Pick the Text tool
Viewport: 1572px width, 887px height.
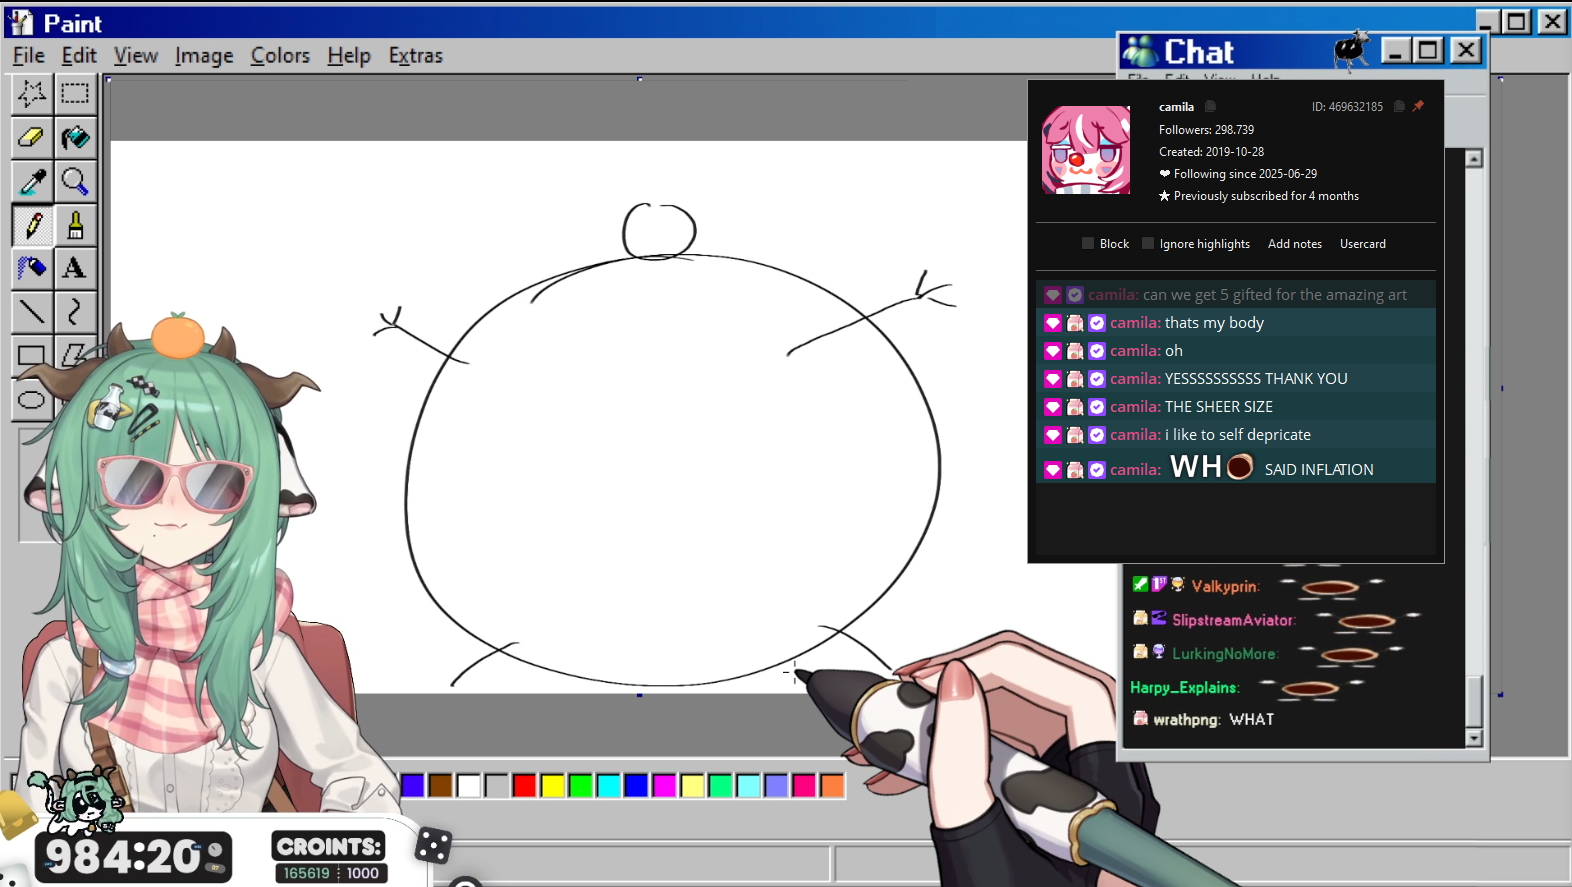pyautogui.click(x=75, y=268)
